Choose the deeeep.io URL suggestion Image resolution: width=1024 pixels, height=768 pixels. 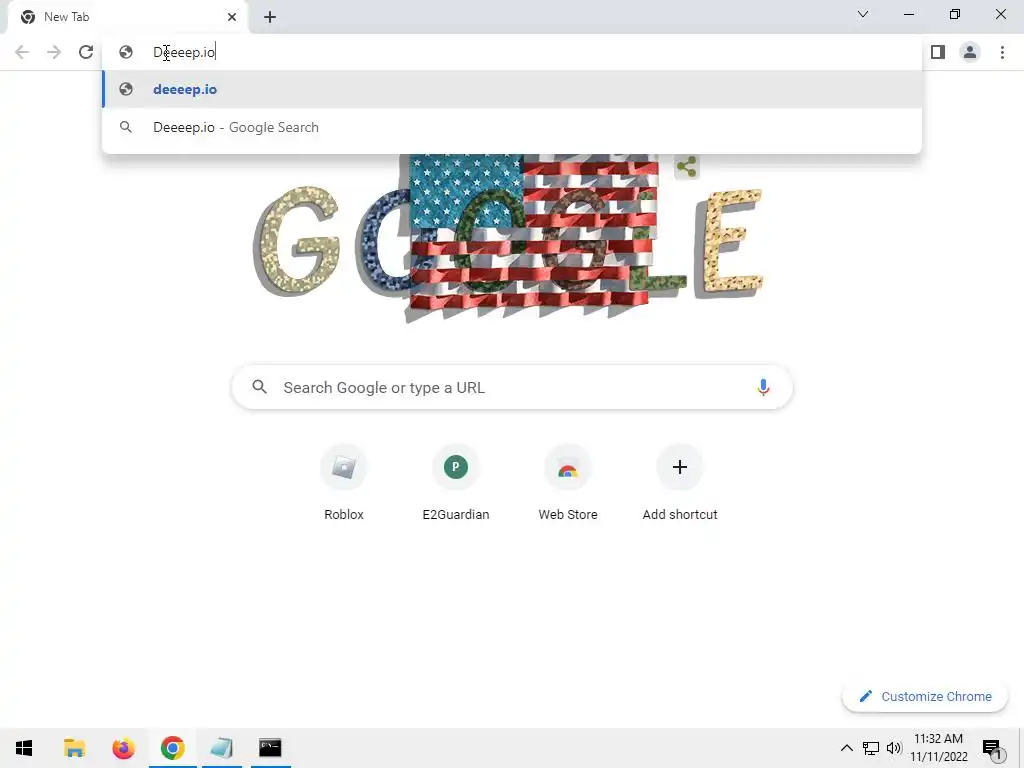512,89
